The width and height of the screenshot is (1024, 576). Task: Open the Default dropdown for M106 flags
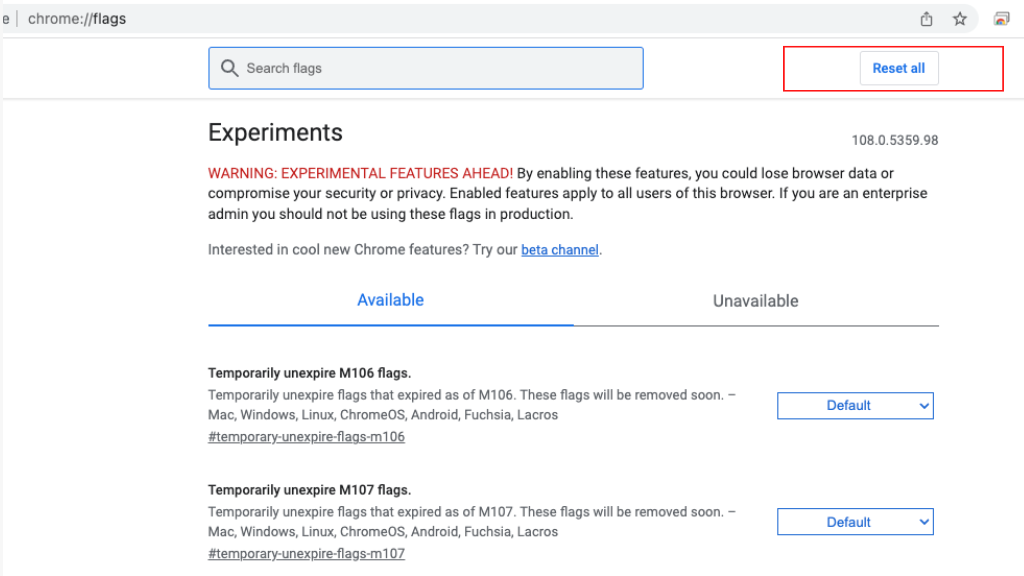coord(855,406)
